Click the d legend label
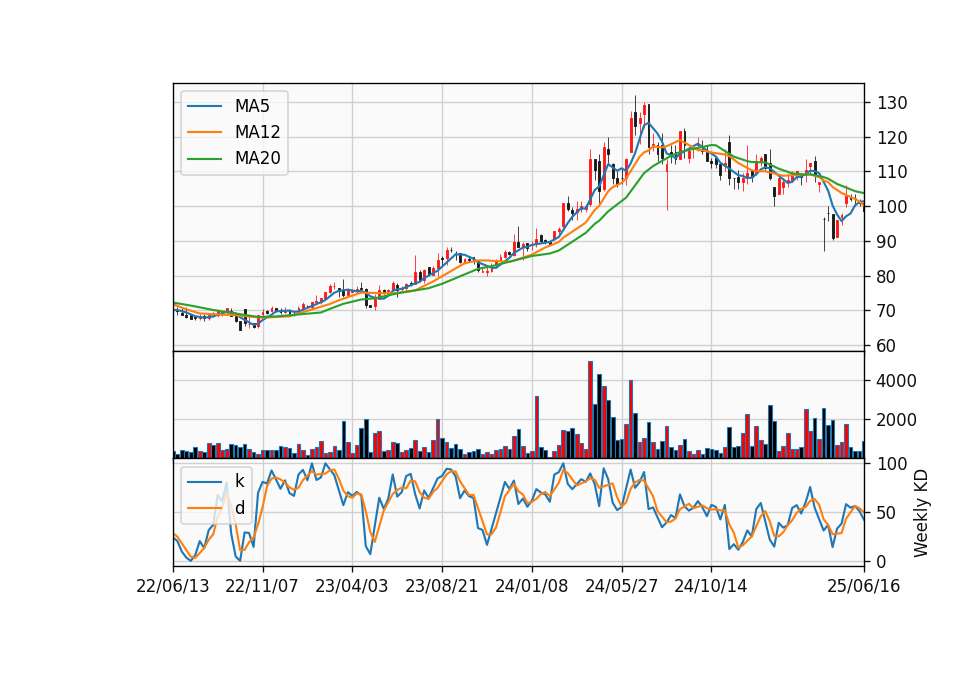Viewport: 960px width, 690px height. (239, 508)
